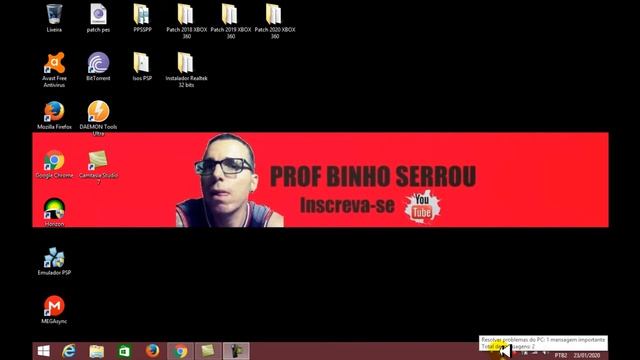The width and height of the screenshot is (640, 360).
Task: Open Internet Explorer from the taskbar
Action: click(69, 351)
